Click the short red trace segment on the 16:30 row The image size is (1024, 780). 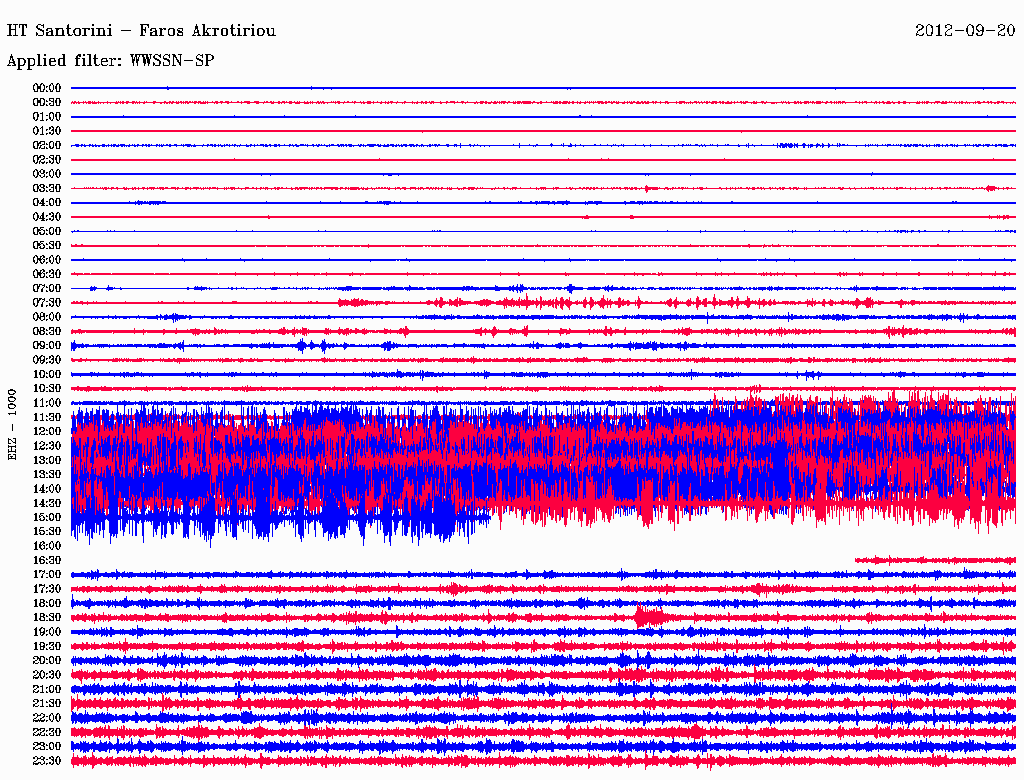(x=935, y=560)
